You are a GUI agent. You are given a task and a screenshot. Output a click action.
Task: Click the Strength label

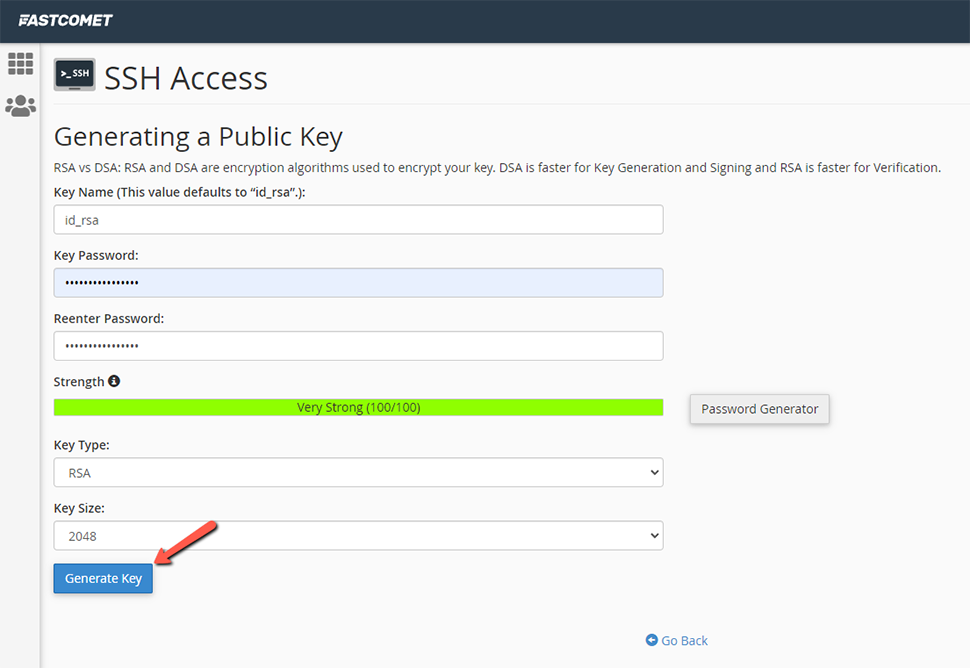point(79,382)
